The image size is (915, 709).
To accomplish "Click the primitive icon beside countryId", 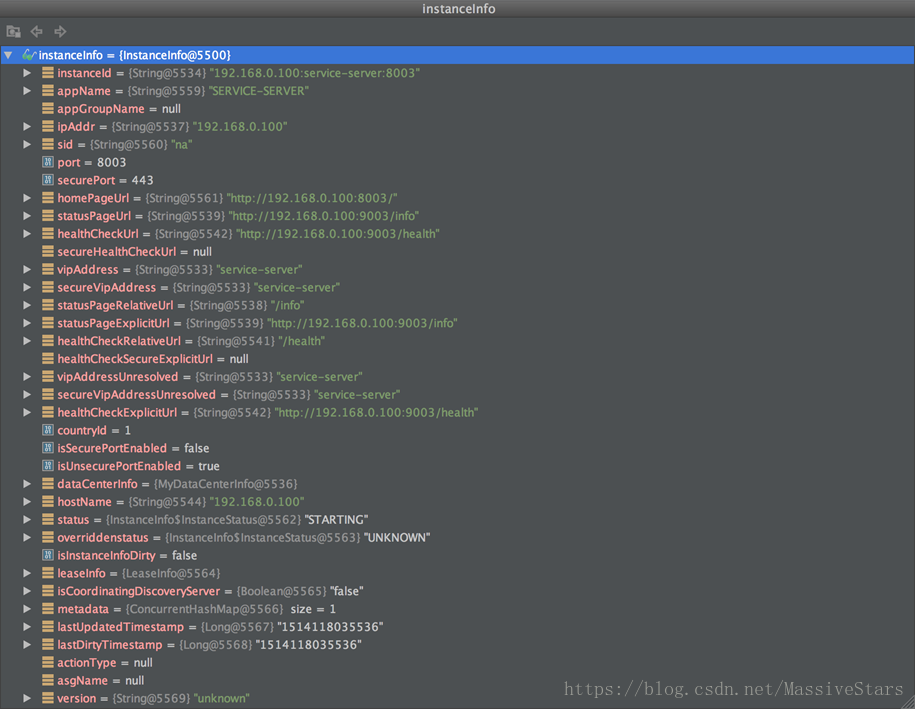I will click(48, 430).
